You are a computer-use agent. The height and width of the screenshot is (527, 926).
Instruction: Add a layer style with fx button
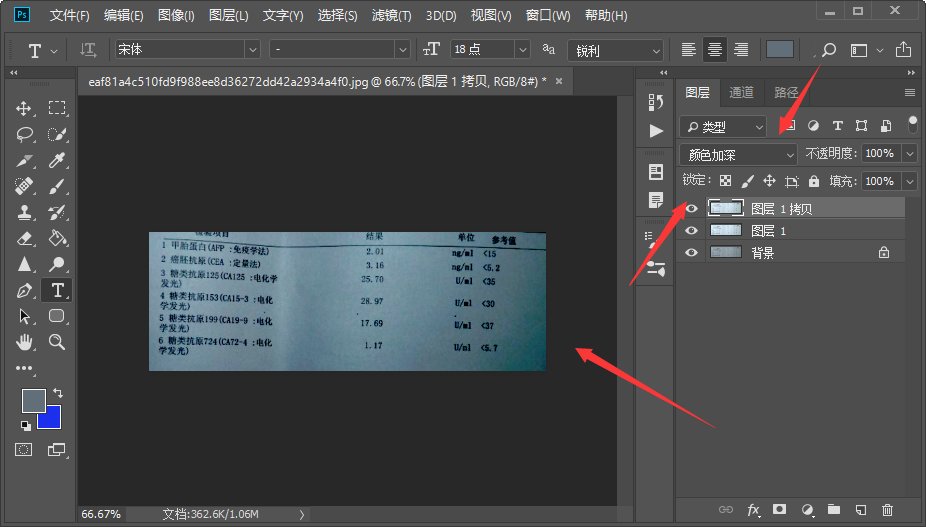[x=754, y=510]
